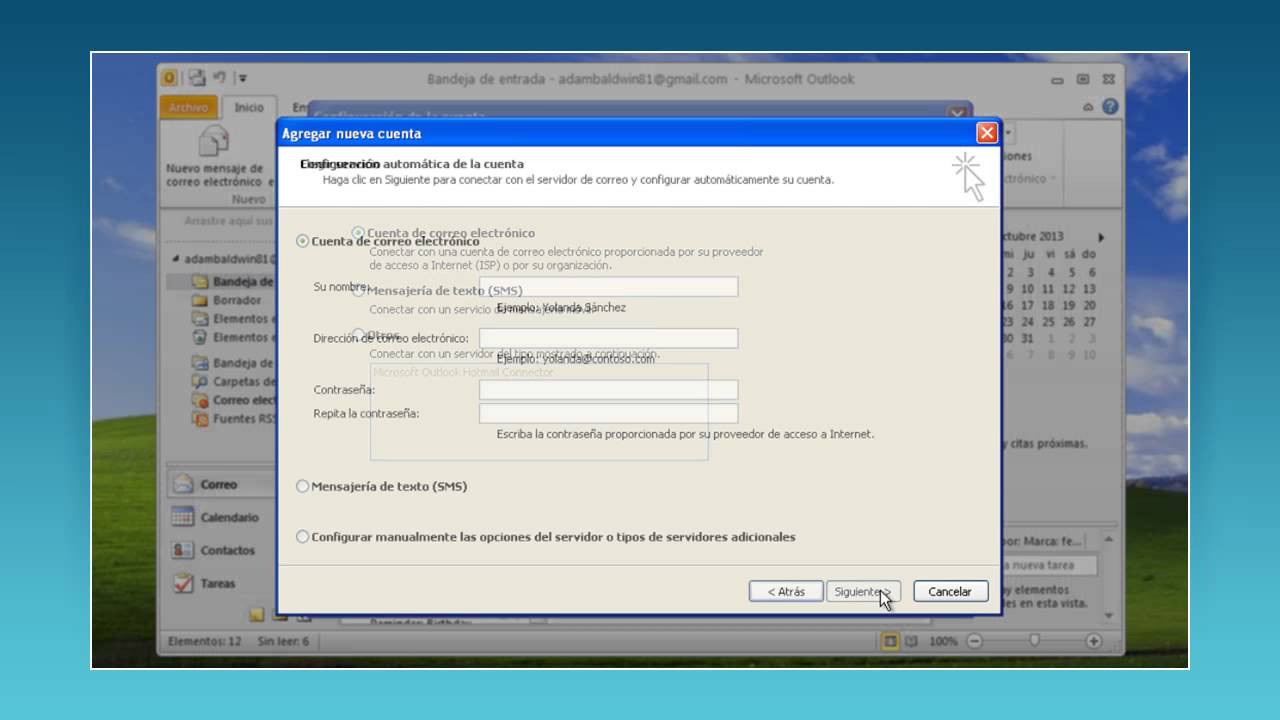Click the Notes icon below Tareas
The image size is (1280, 720).
tap(257, 614)
